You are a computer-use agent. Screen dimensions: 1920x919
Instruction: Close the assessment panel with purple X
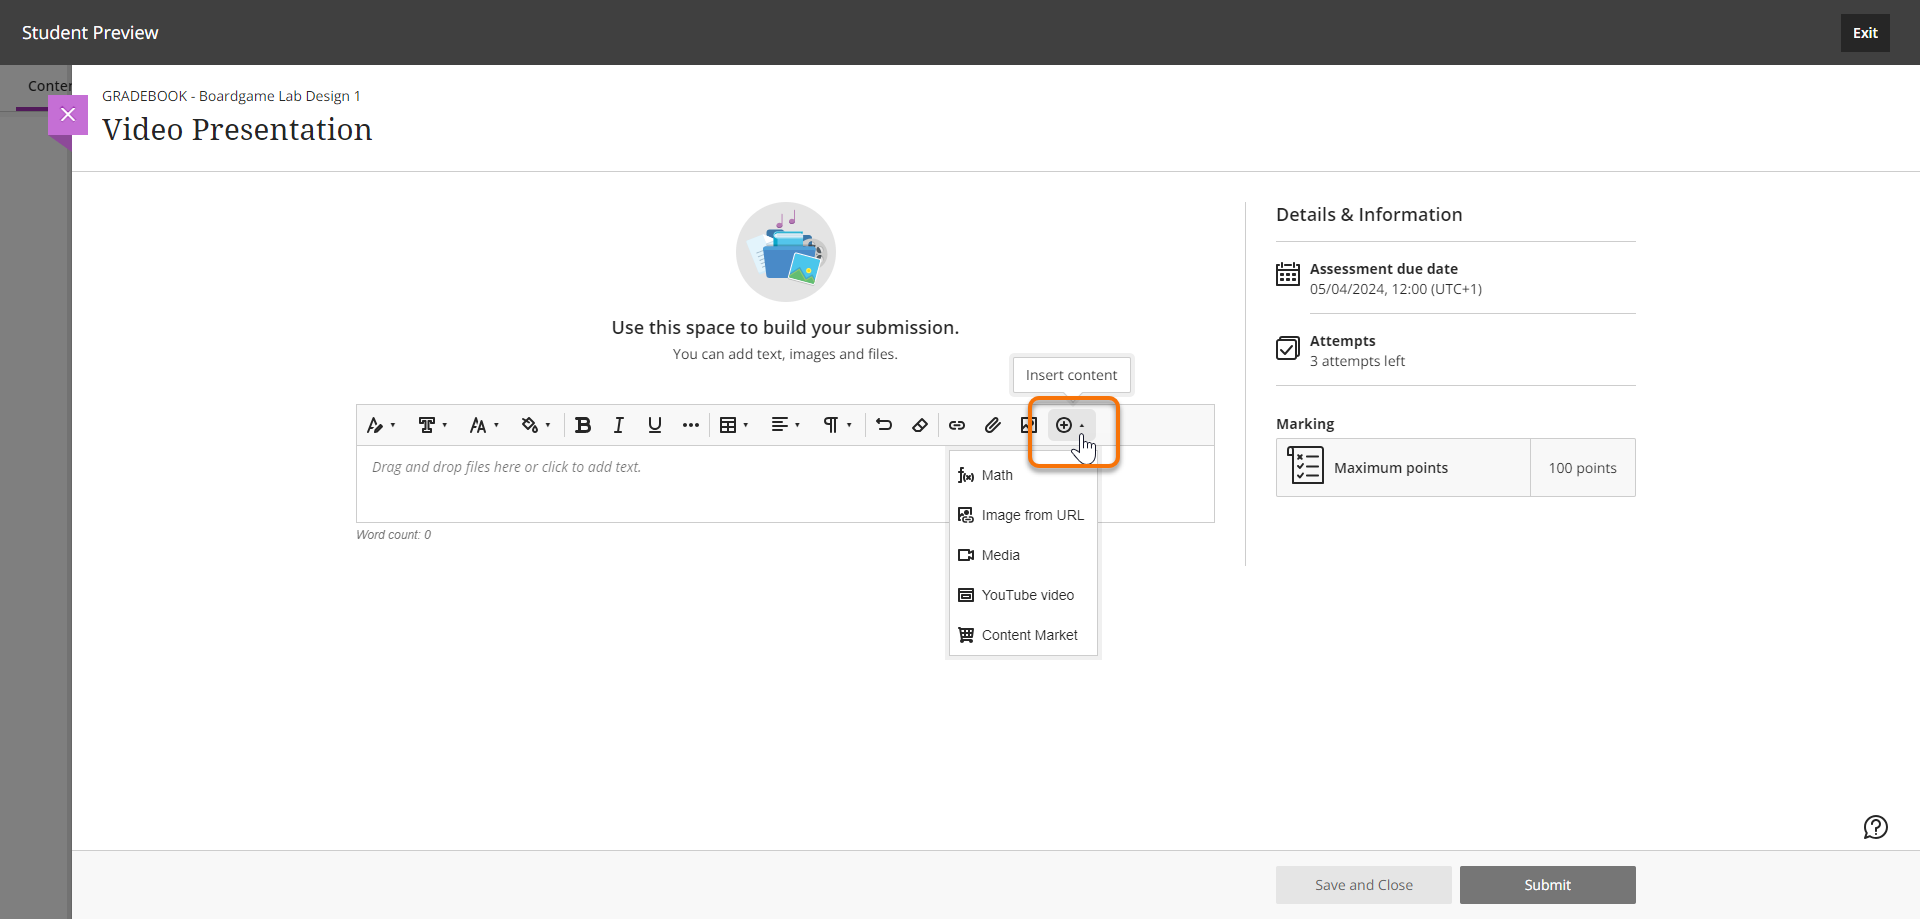click(x=68, y=115)
